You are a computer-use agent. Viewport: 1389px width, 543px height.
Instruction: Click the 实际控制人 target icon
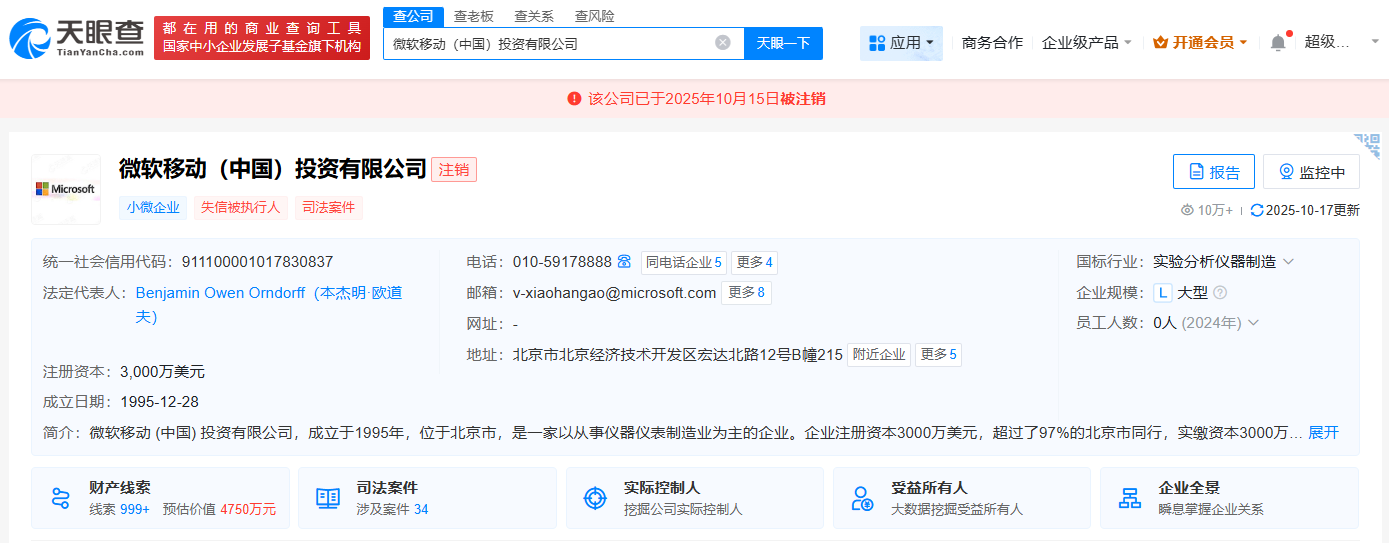coord(595,498)
